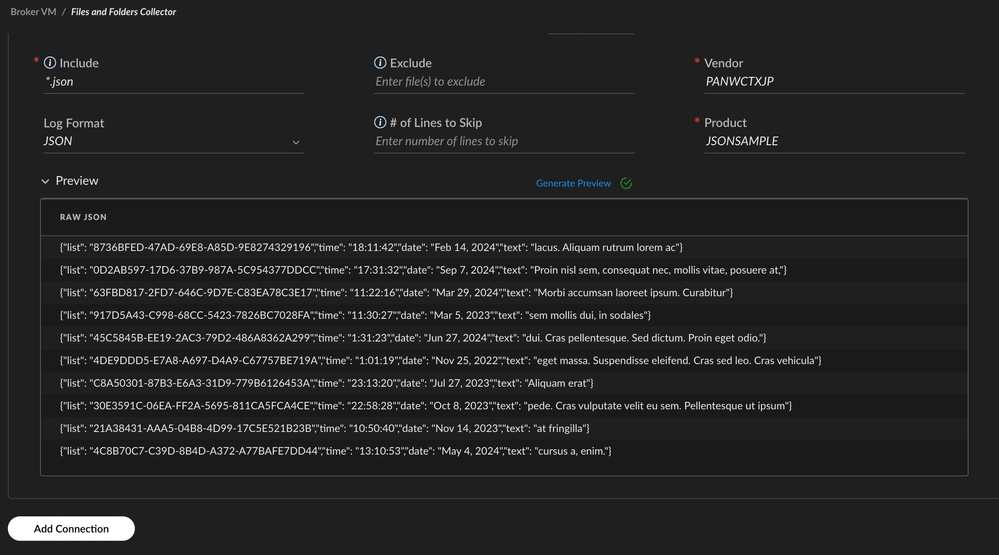Click the Generate Preview link
The height and width of the screenshot is (555, 999).
click(573, 183)
